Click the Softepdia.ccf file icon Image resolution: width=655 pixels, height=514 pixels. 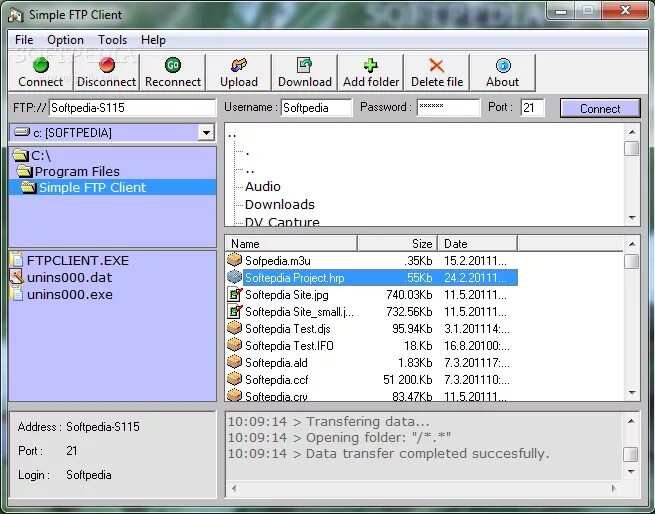coord(234,379)
